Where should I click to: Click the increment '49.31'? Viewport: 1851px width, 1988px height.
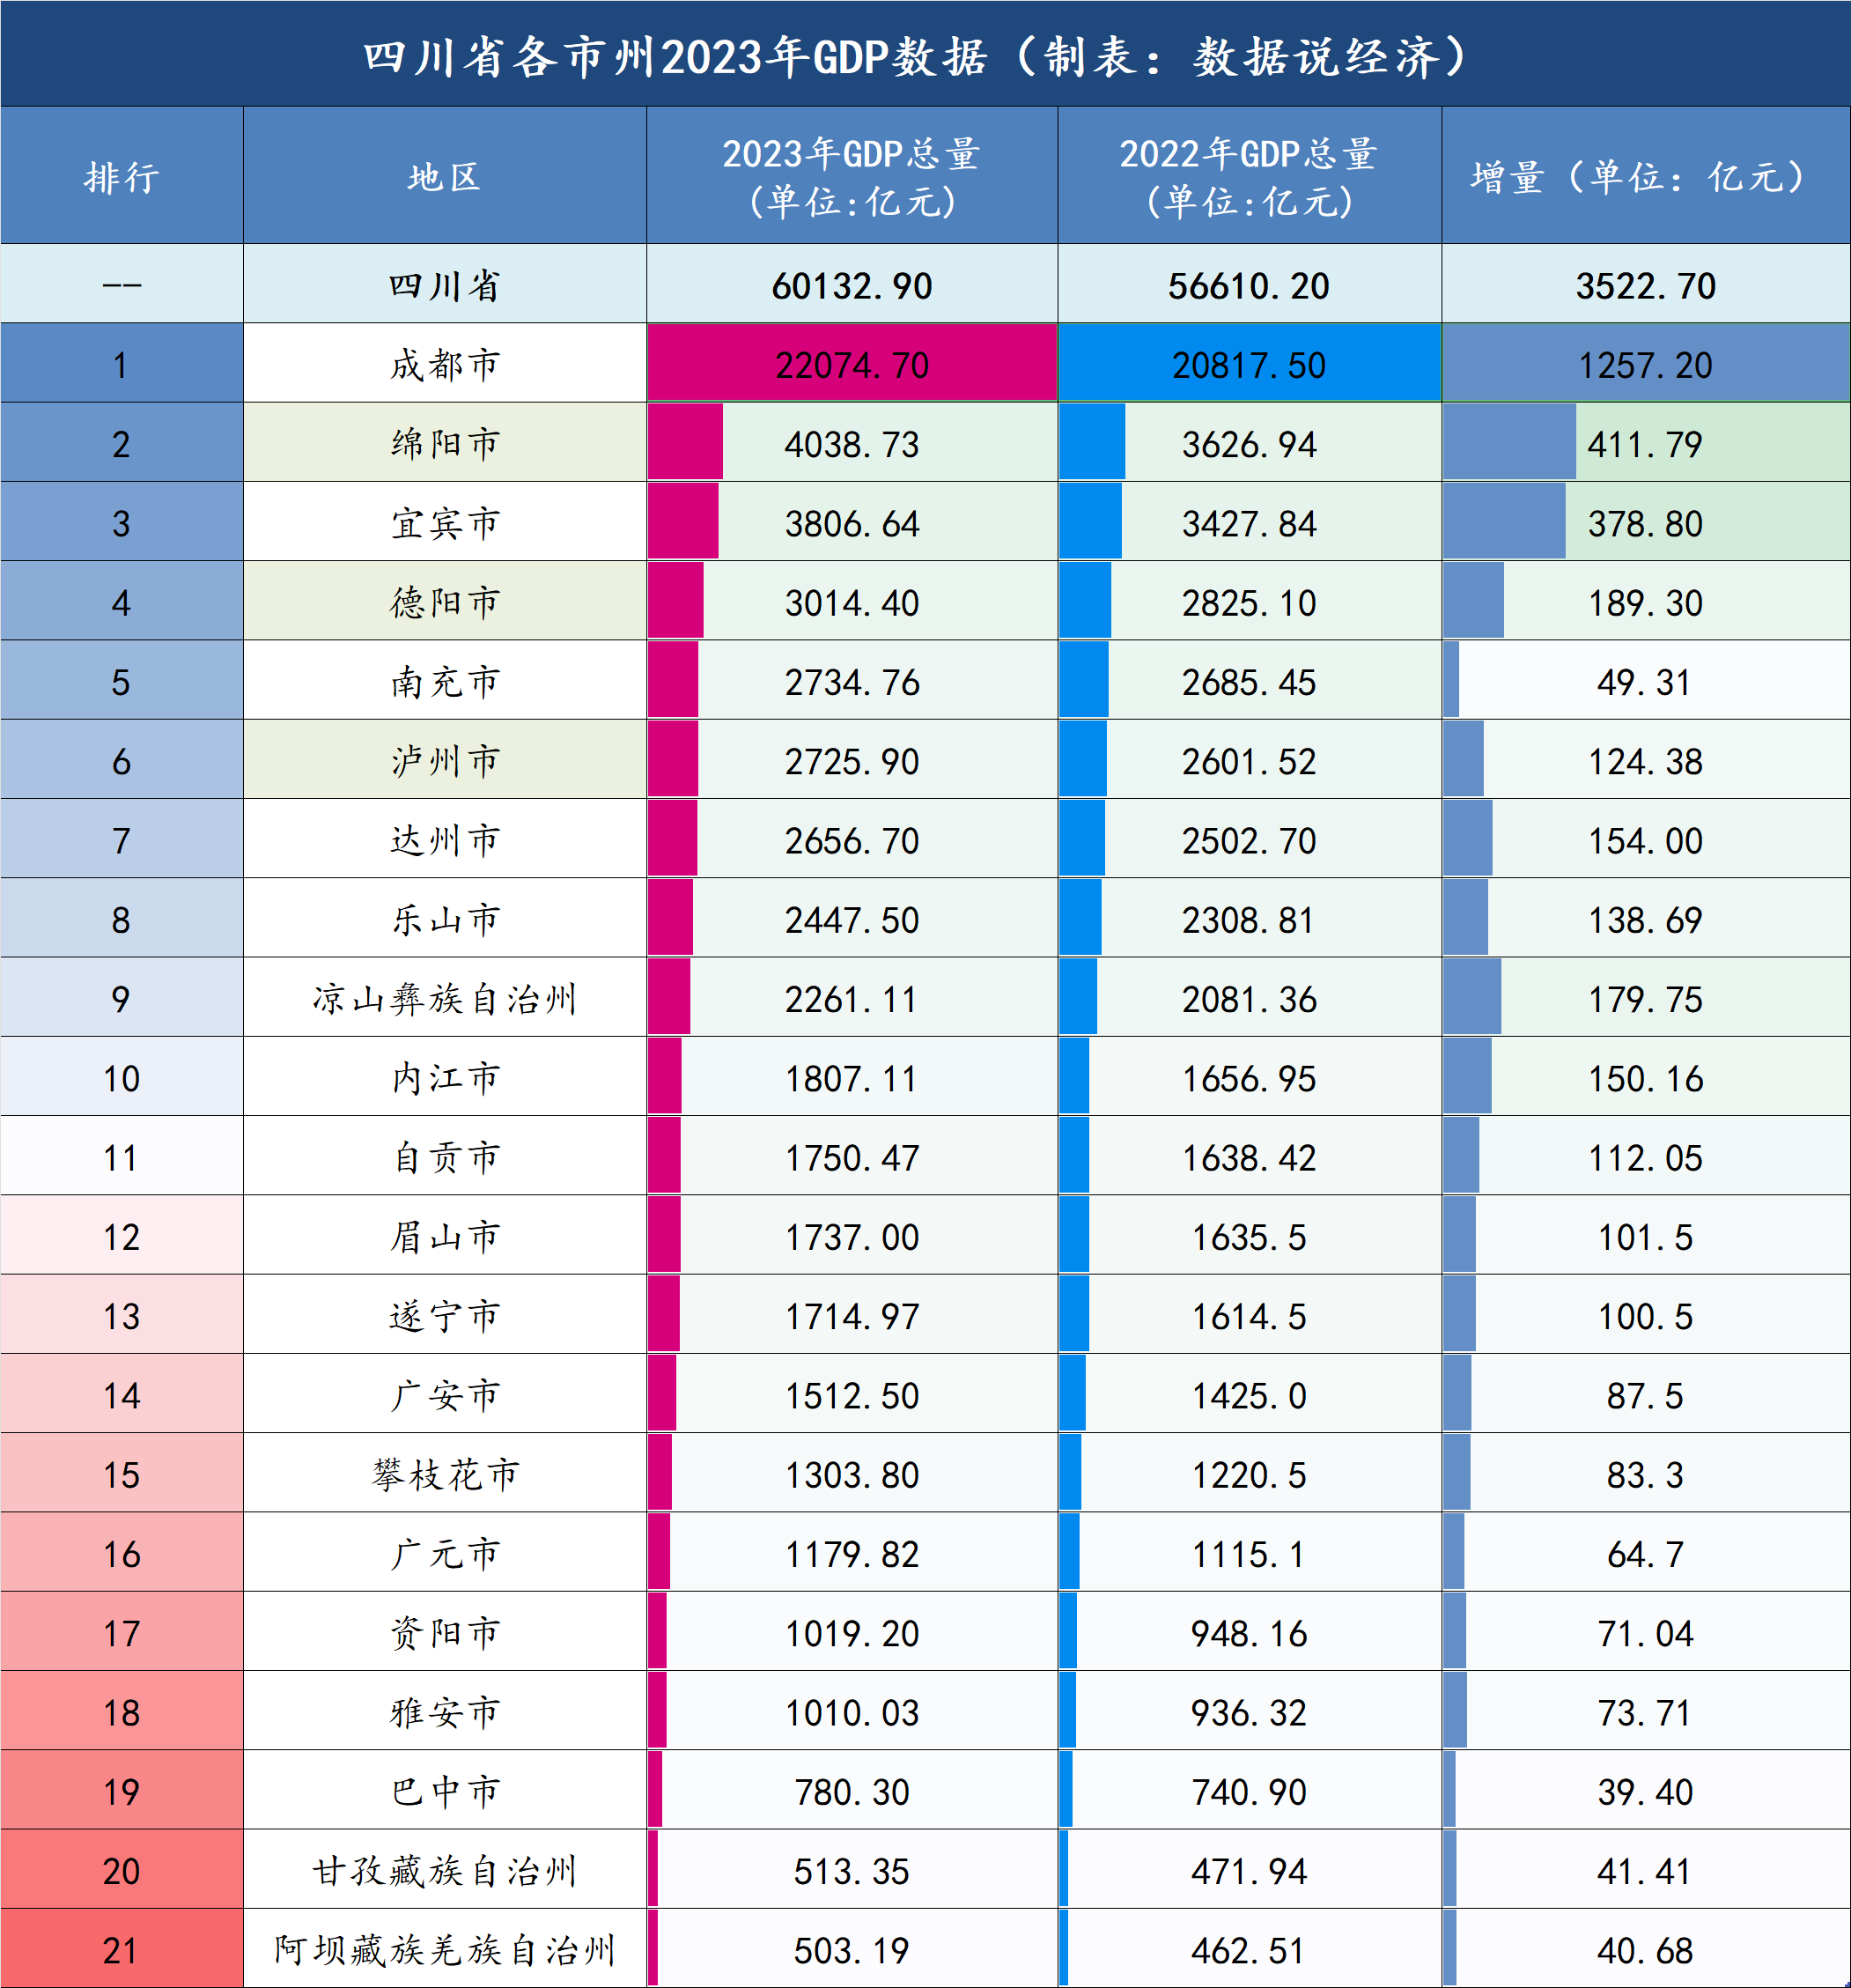pyautogui.click(x=1645, y=682)
